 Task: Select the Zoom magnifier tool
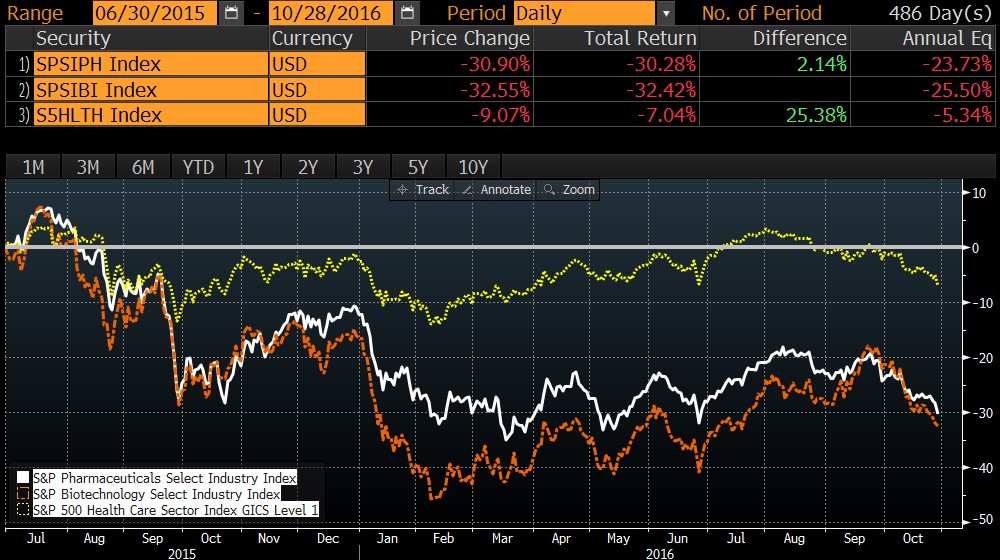click(x=569, y=189)
